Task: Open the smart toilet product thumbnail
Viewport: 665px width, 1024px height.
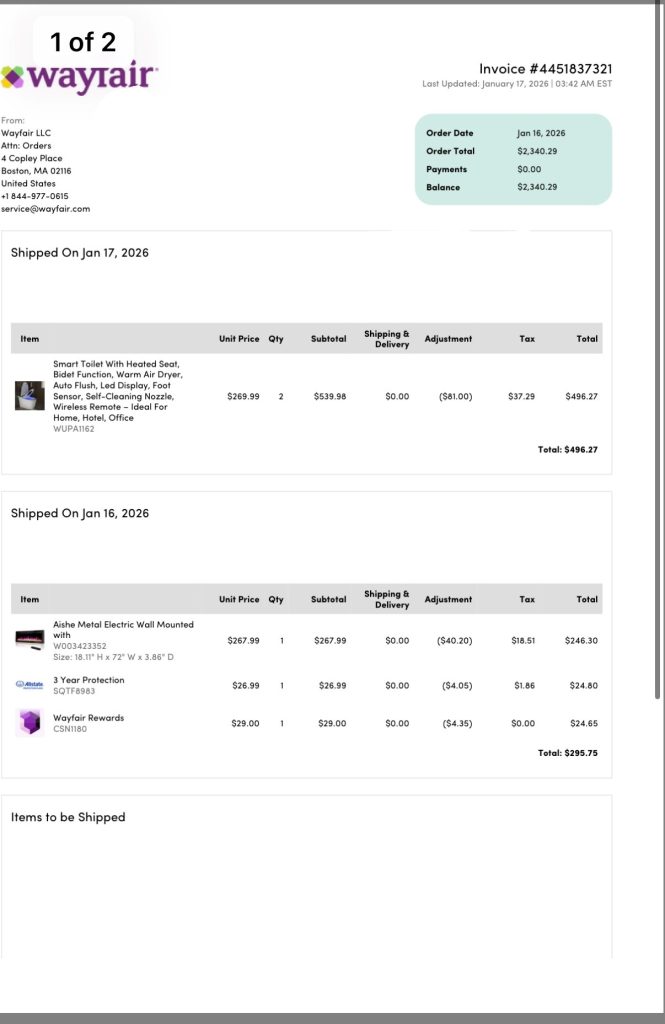Action: click(x=29, y=396)
